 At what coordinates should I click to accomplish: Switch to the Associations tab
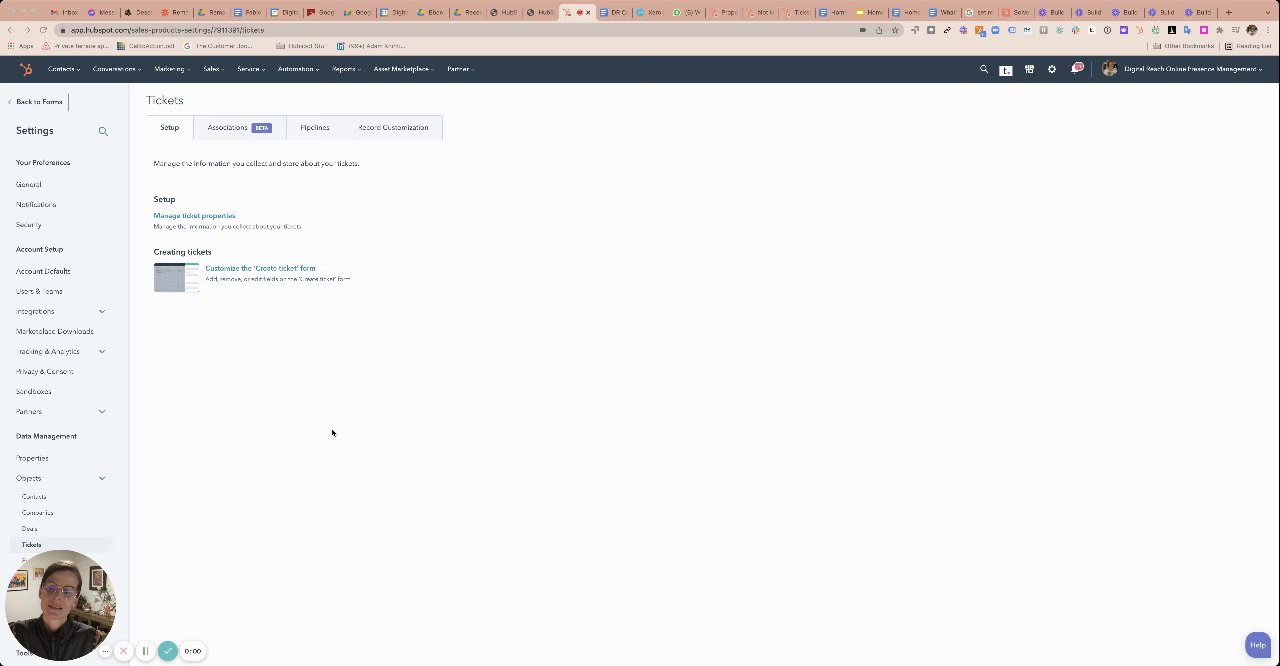(x=239, y=127)
